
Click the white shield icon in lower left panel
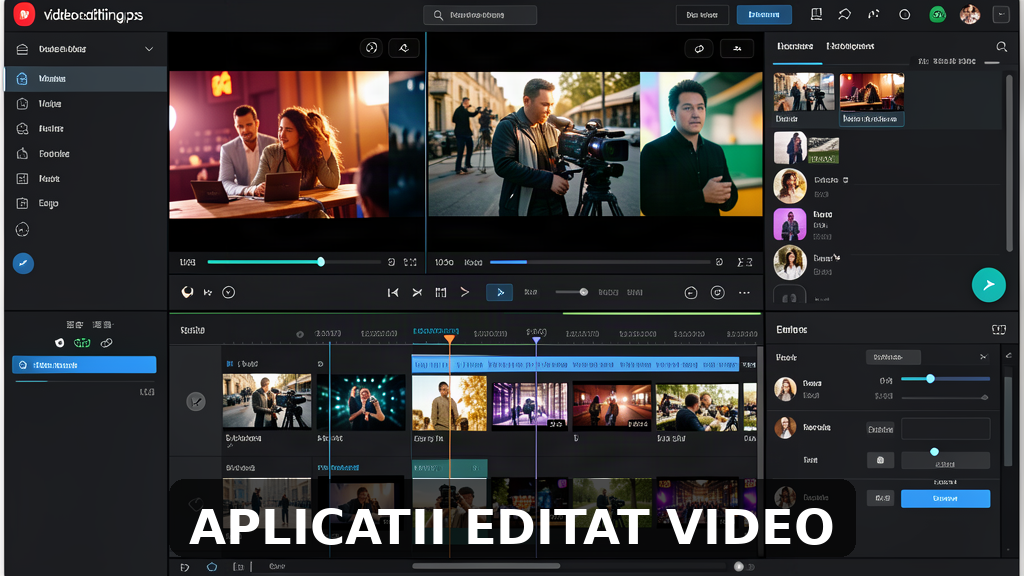(59, 343)
